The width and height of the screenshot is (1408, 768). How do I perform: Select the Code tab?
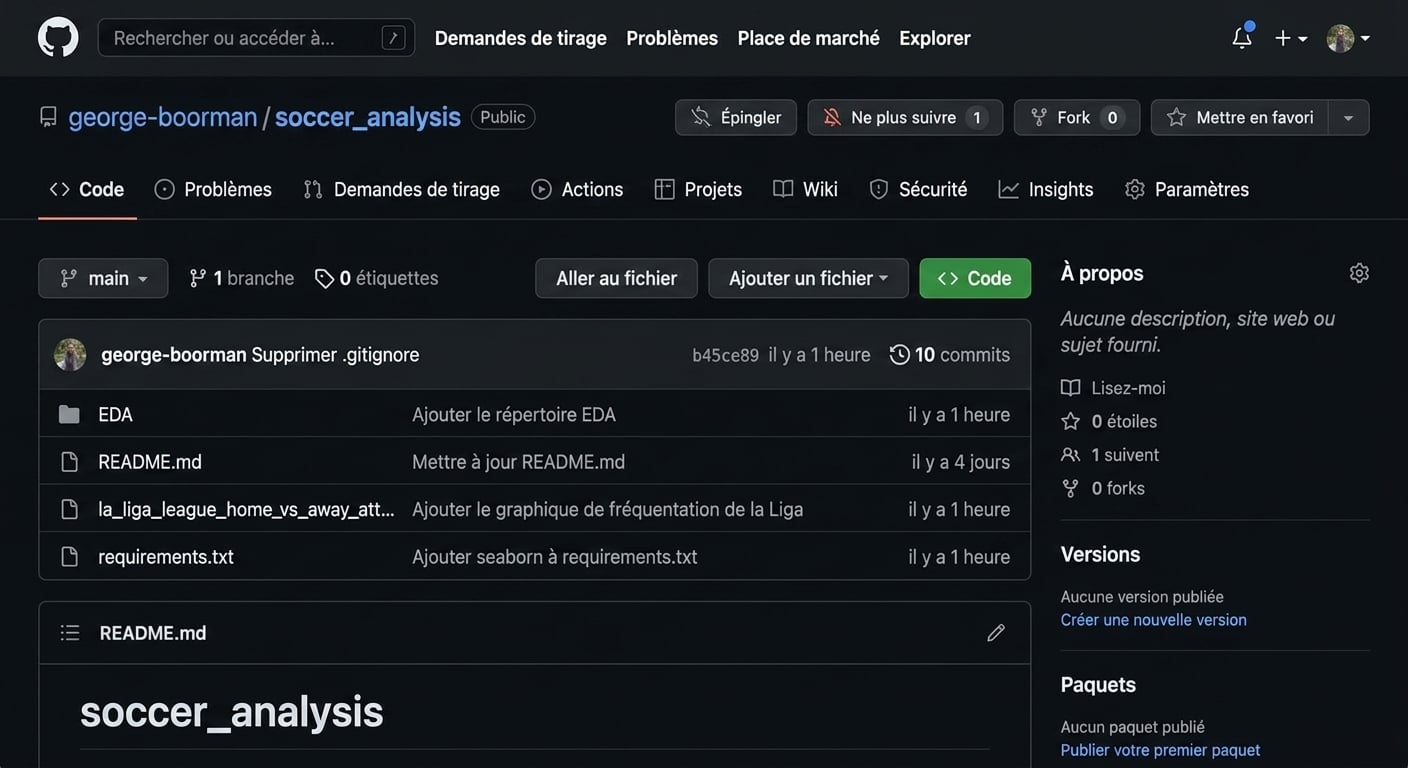pyautogui.click(x=87, y=189)
